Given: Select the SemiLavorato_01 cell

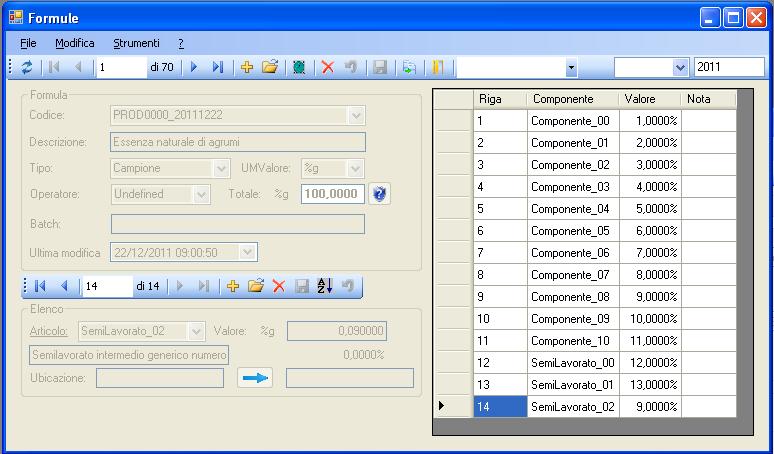Looking at the screenshot, I should (x=573, y=384).
